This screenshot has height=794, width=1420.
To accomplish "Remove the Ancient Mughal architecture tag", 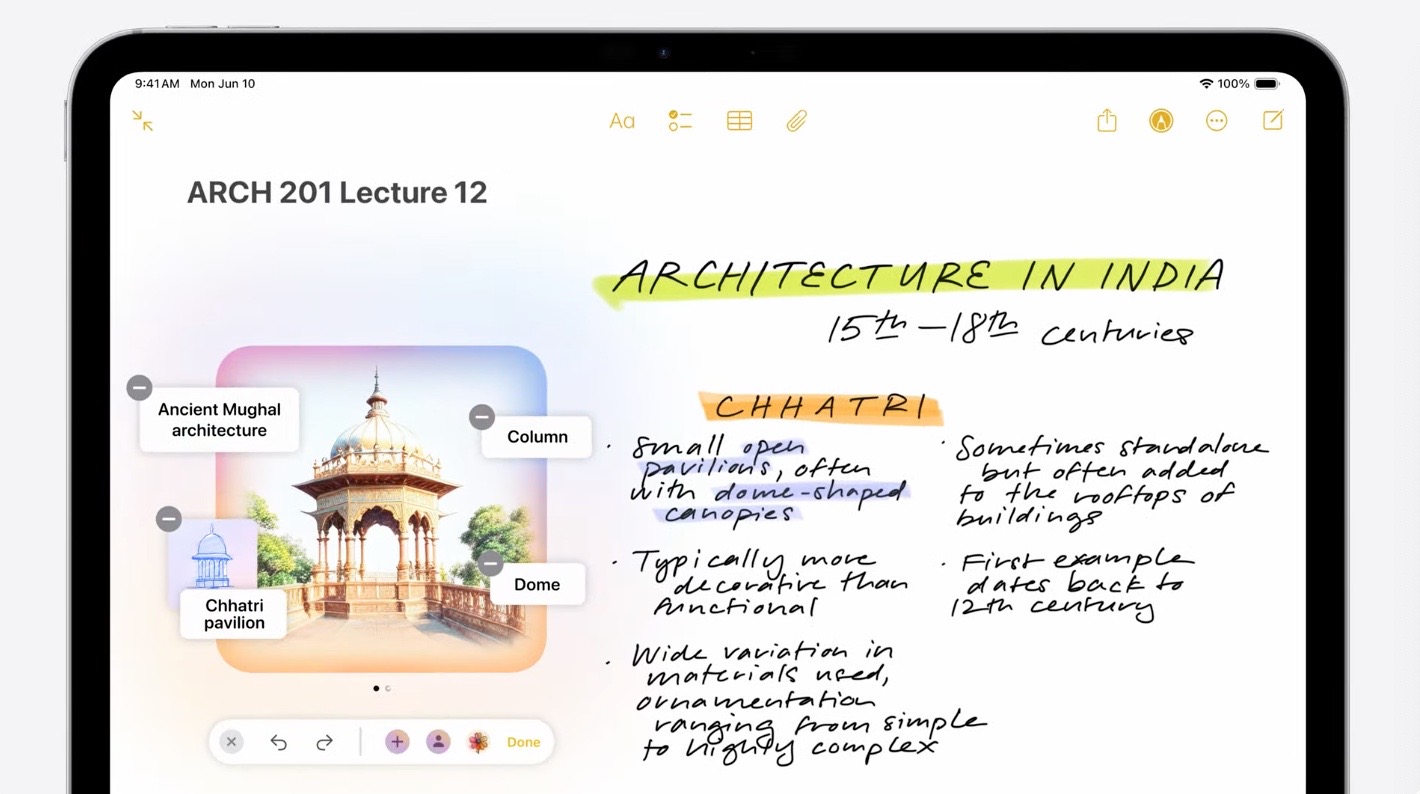I will (x=139, y=387).
